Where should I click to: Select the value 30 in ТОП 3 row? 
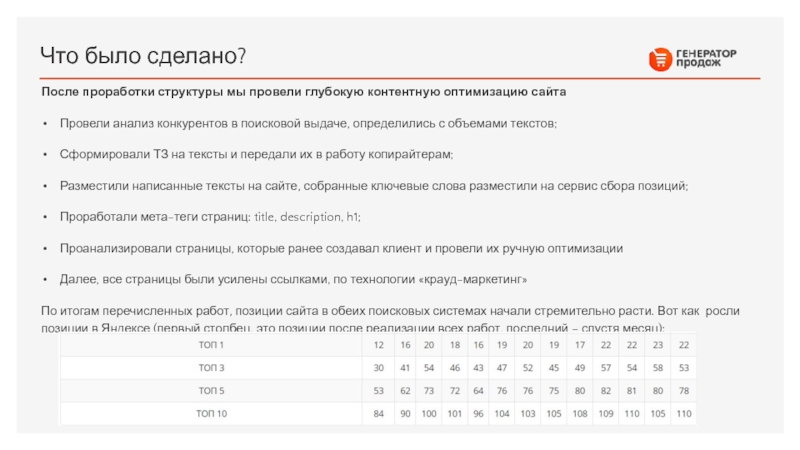coord(378,368)
